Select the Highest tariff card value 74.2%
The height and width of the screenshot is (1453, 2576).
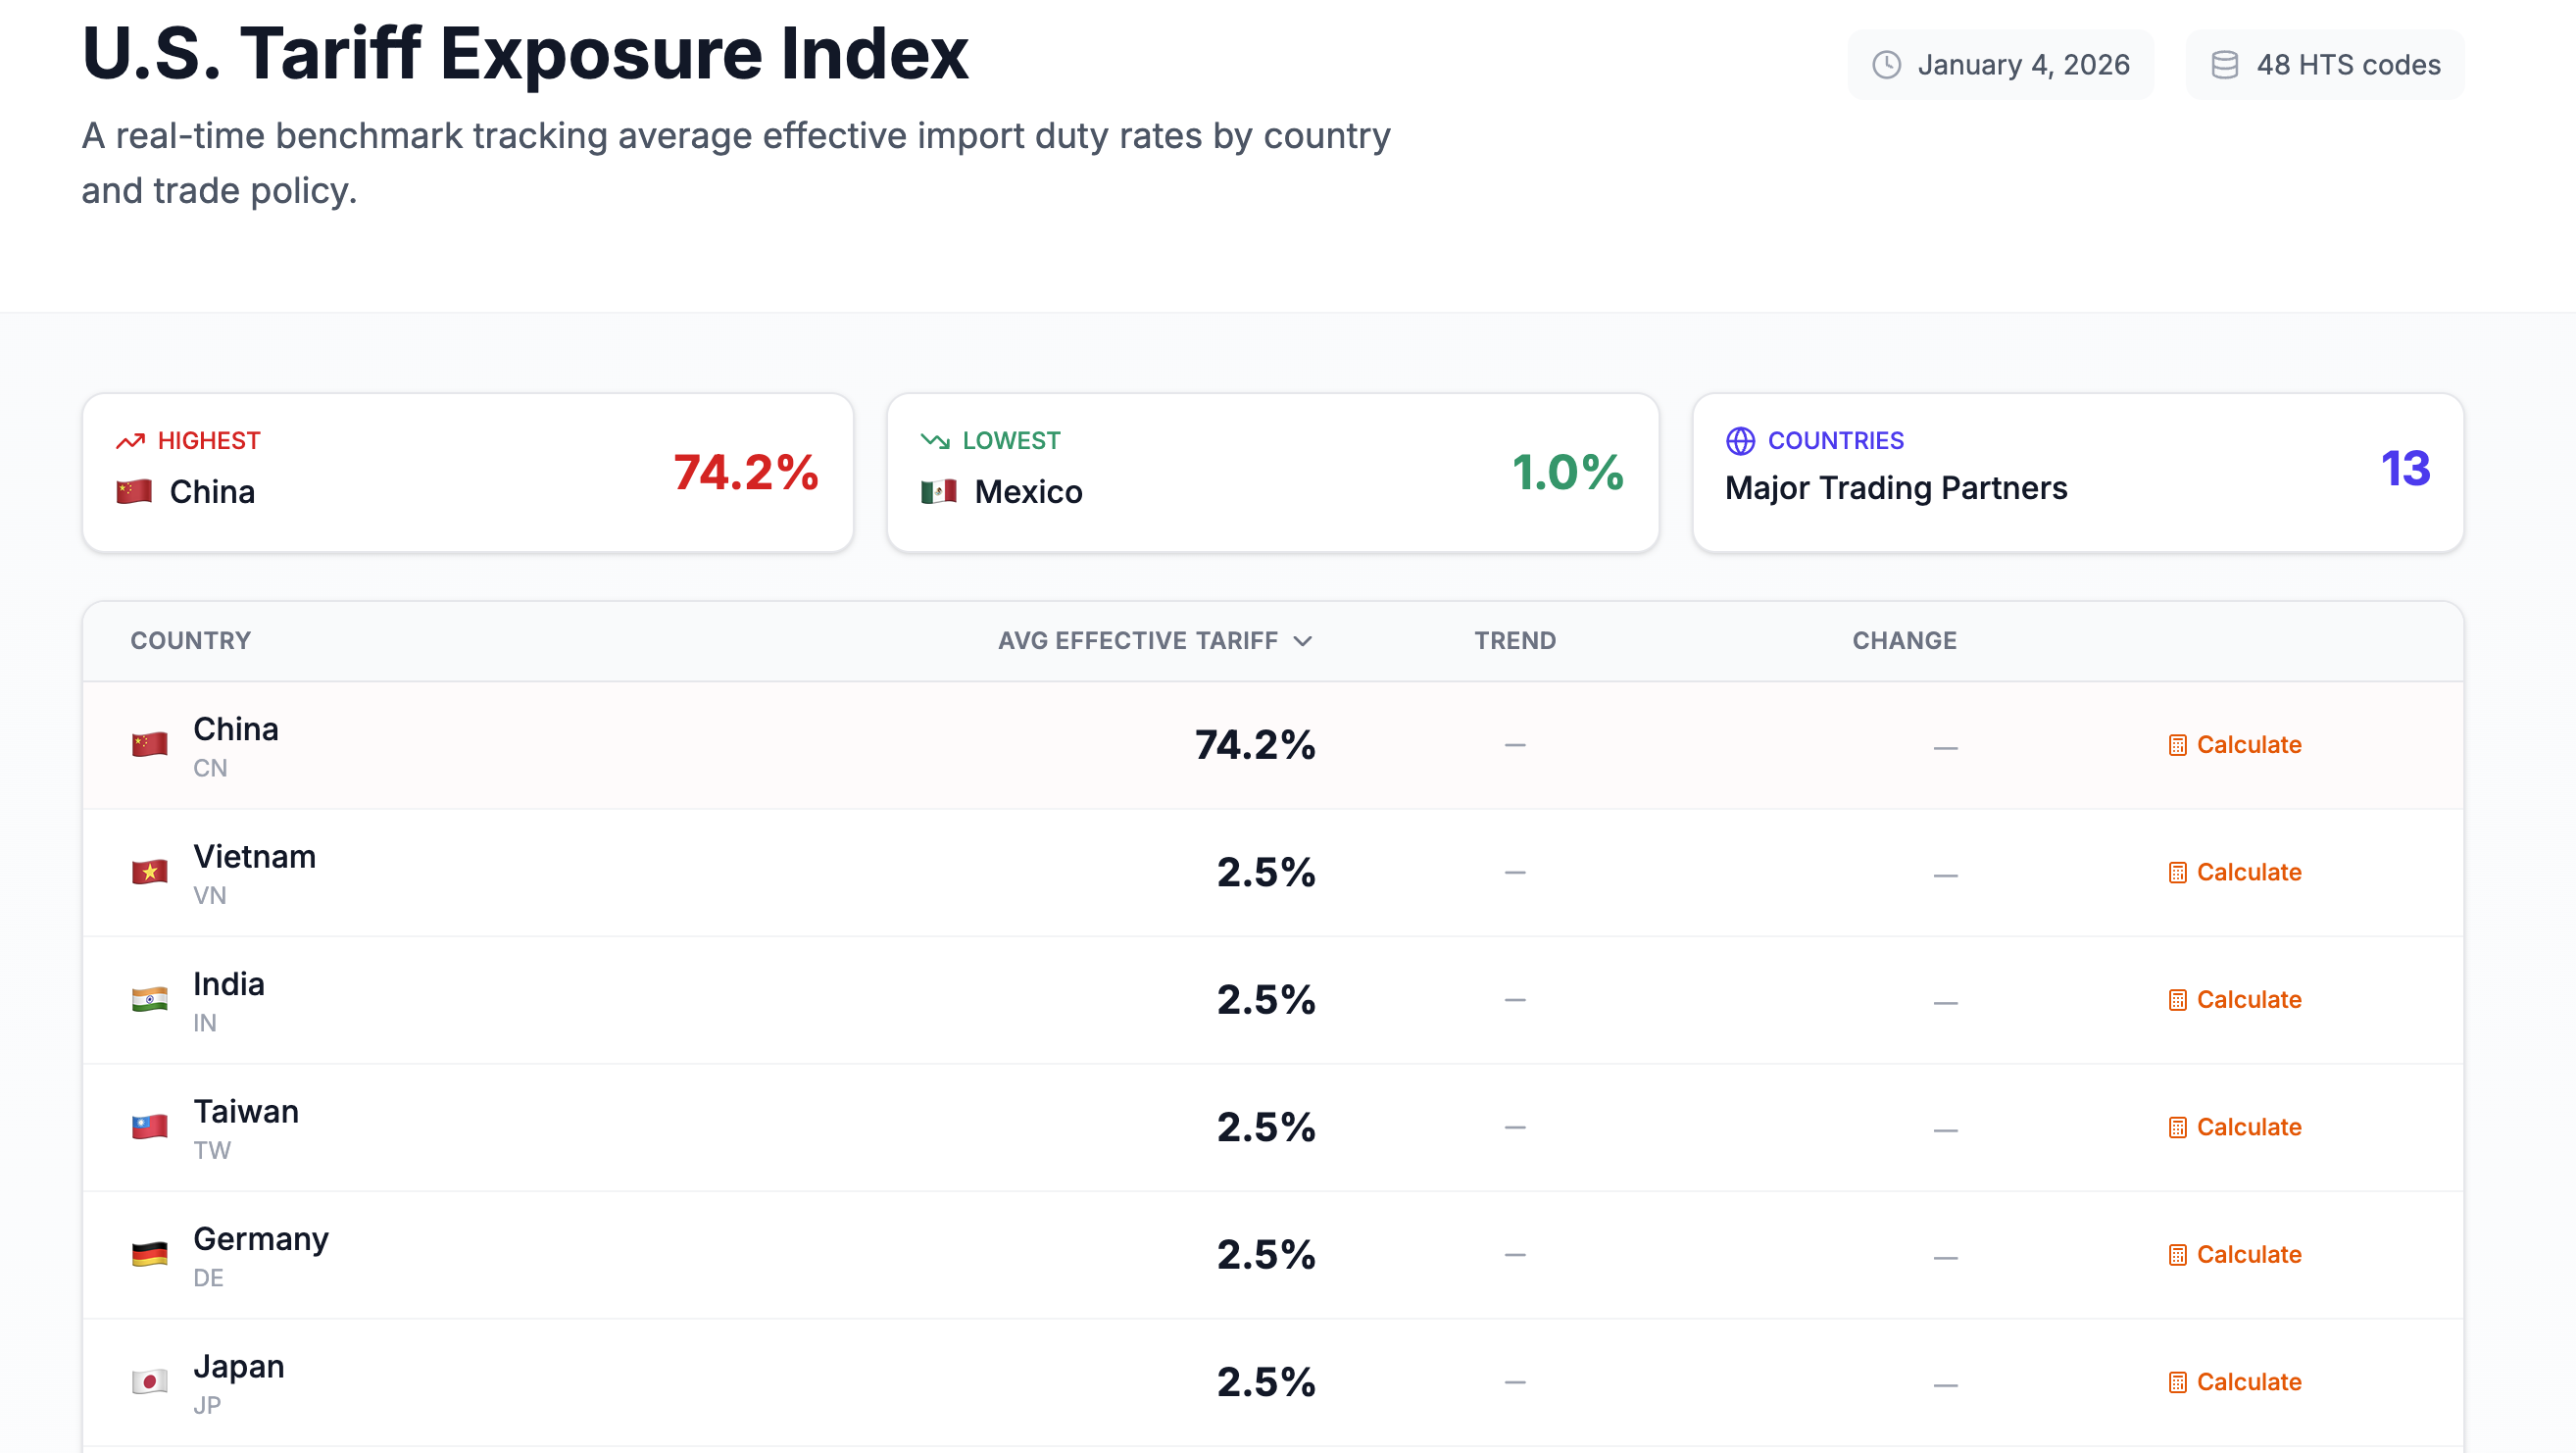click(746, 472)
